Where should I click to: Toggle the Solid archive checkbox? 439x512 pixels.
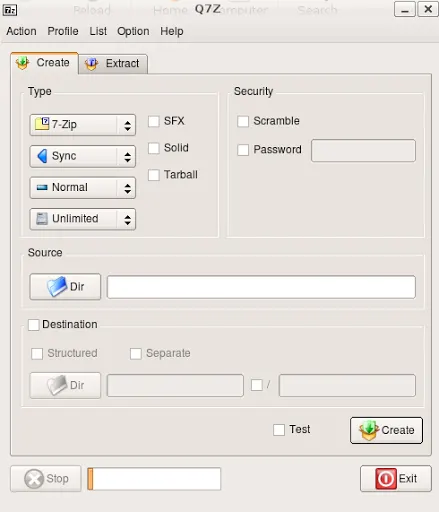[154, 148]
